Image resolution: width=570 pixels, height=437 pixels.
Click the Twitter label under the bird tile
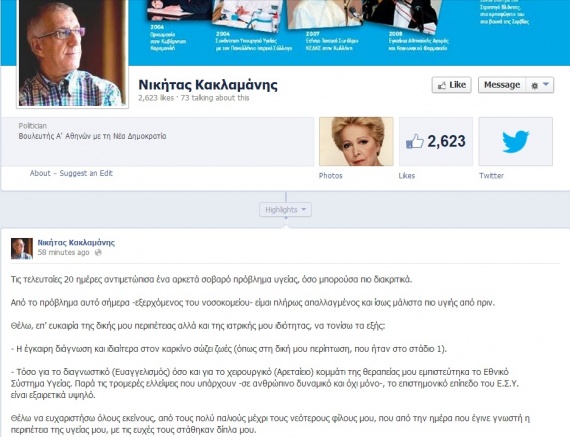491,176
